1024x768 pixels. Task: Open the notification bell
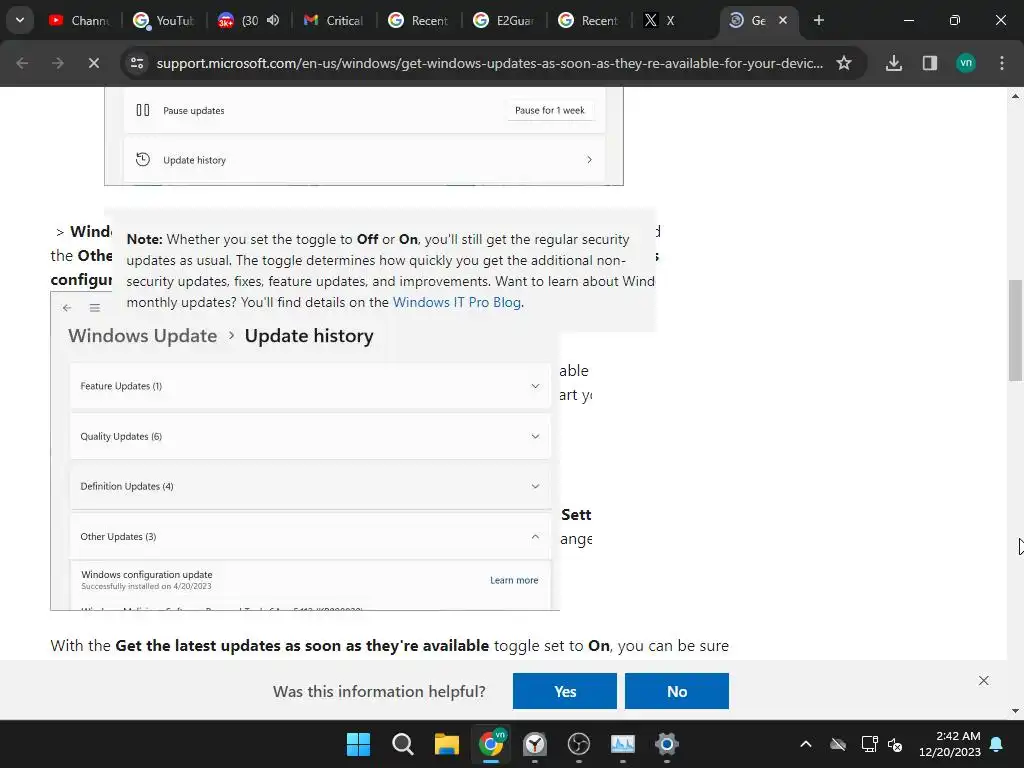997,744
